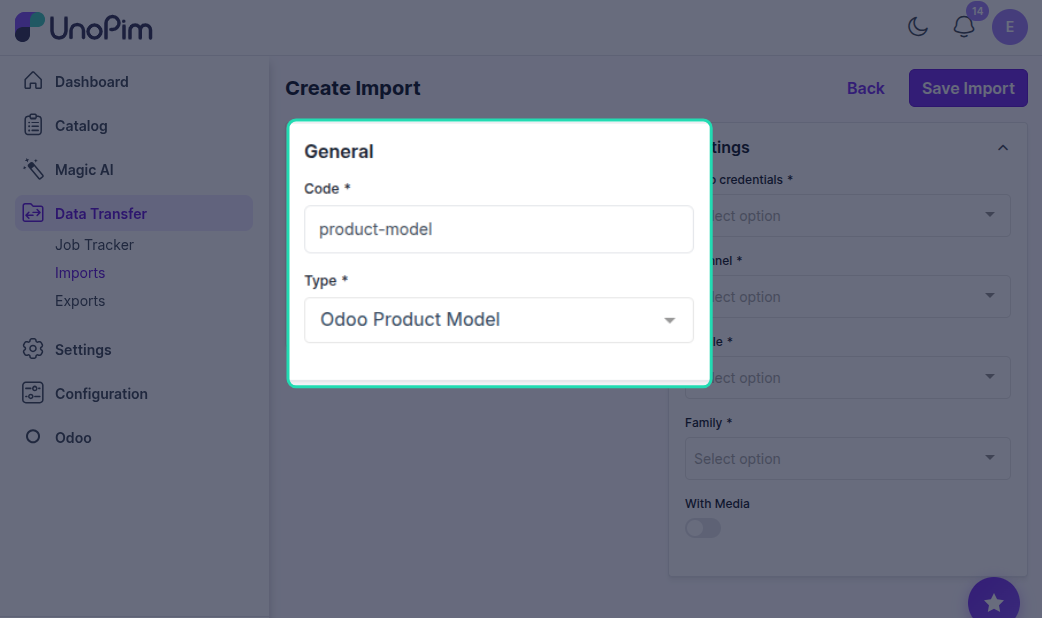Click the Configuration sliders icon
This screenshot has width=1042, height=618.
click(x=33, y=393)
